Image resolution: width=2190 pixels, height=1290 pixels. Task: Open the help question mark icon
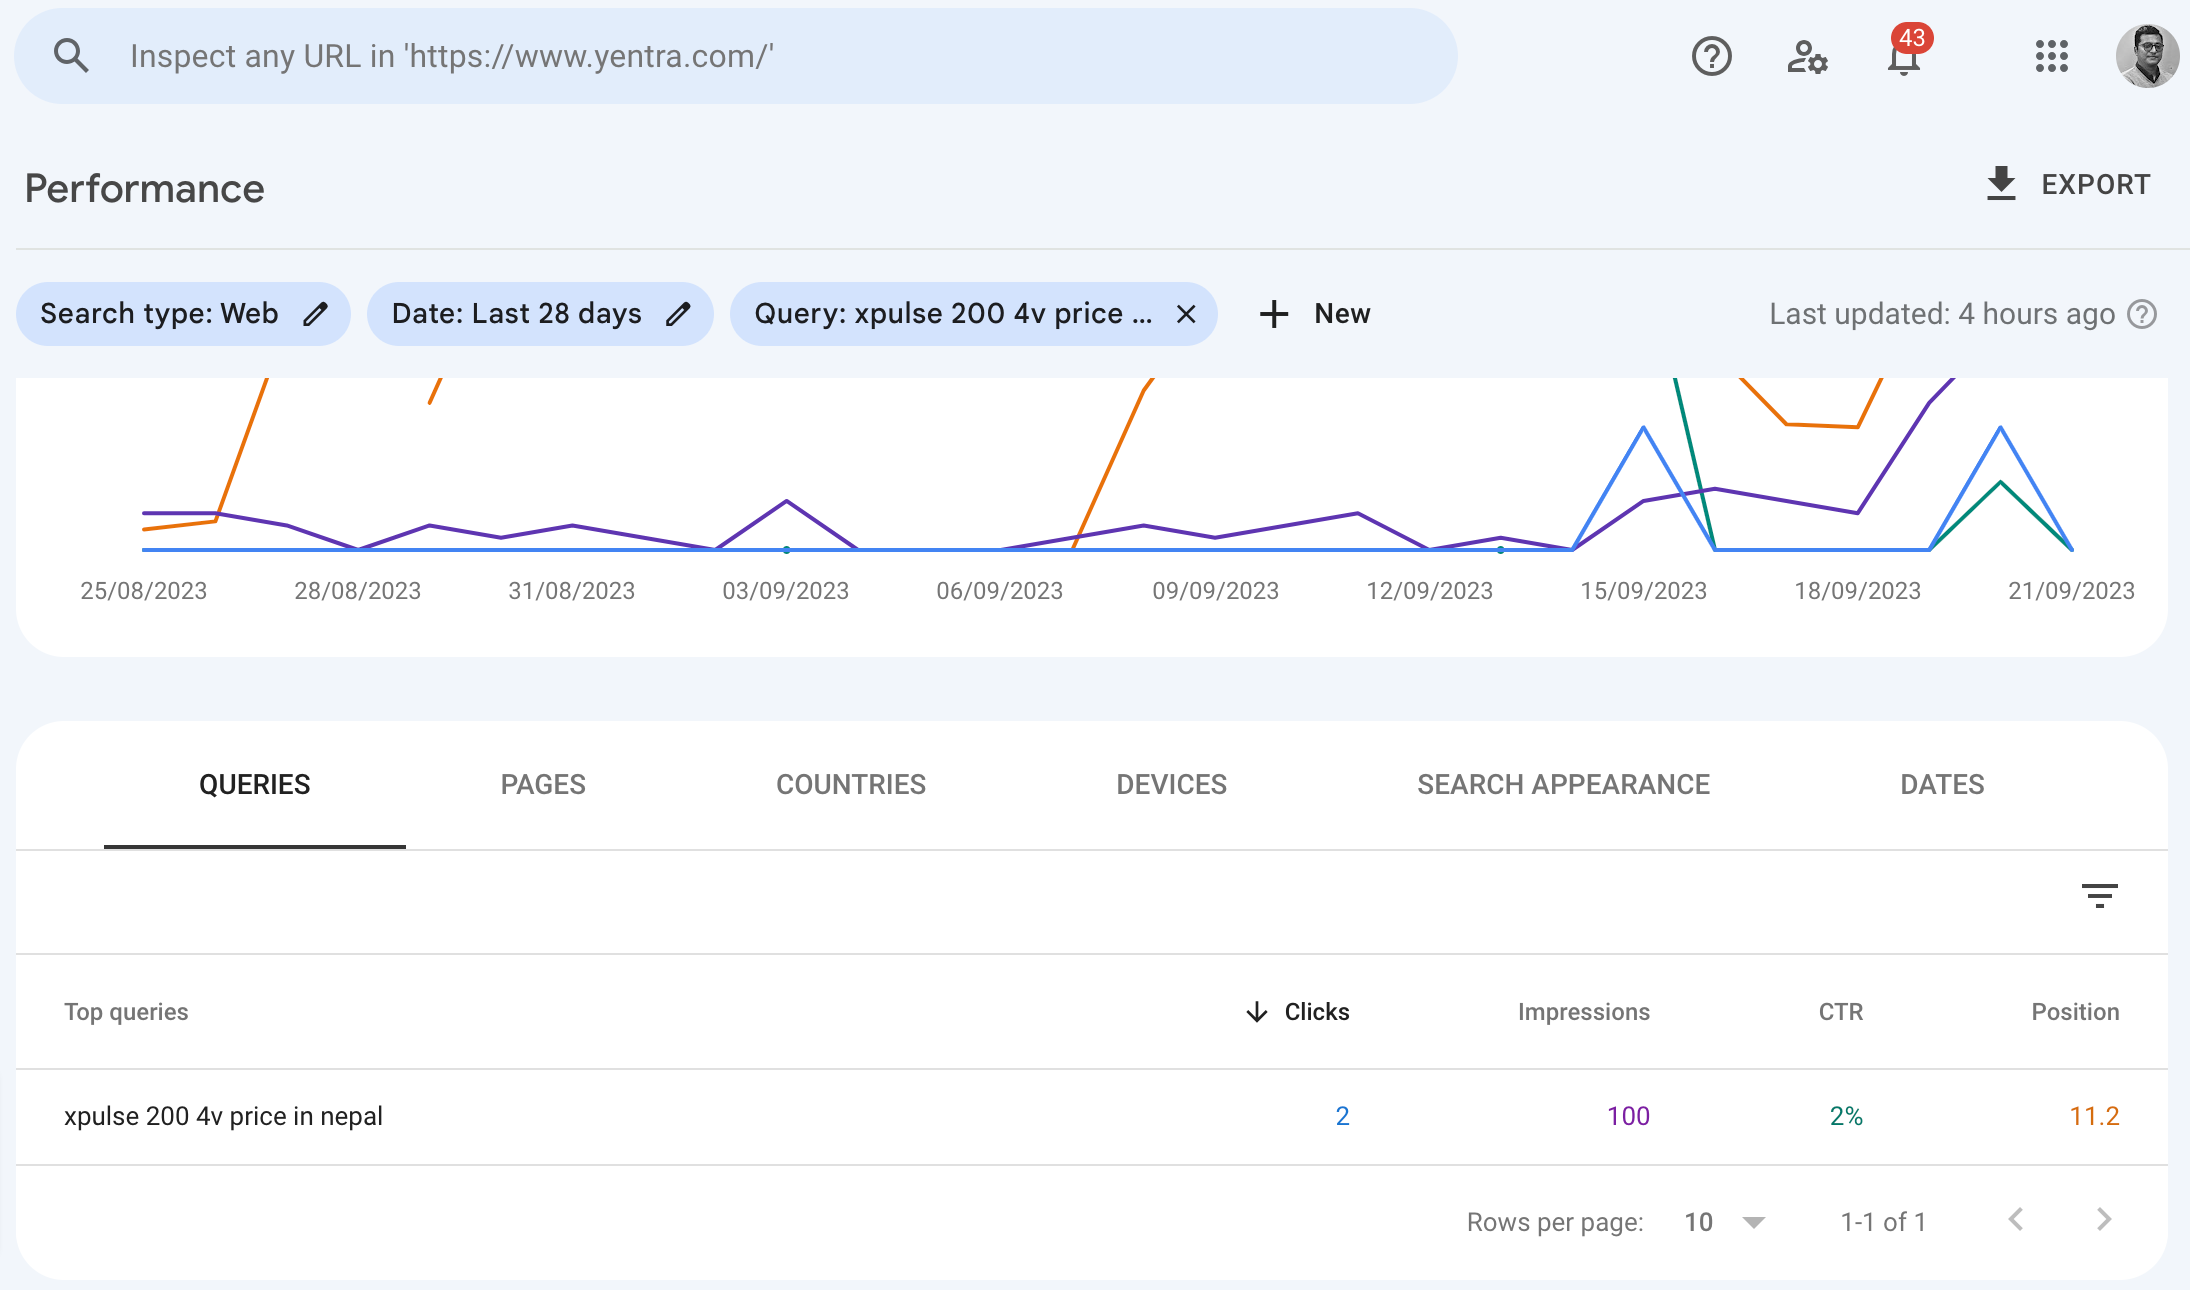(1711, 56)
